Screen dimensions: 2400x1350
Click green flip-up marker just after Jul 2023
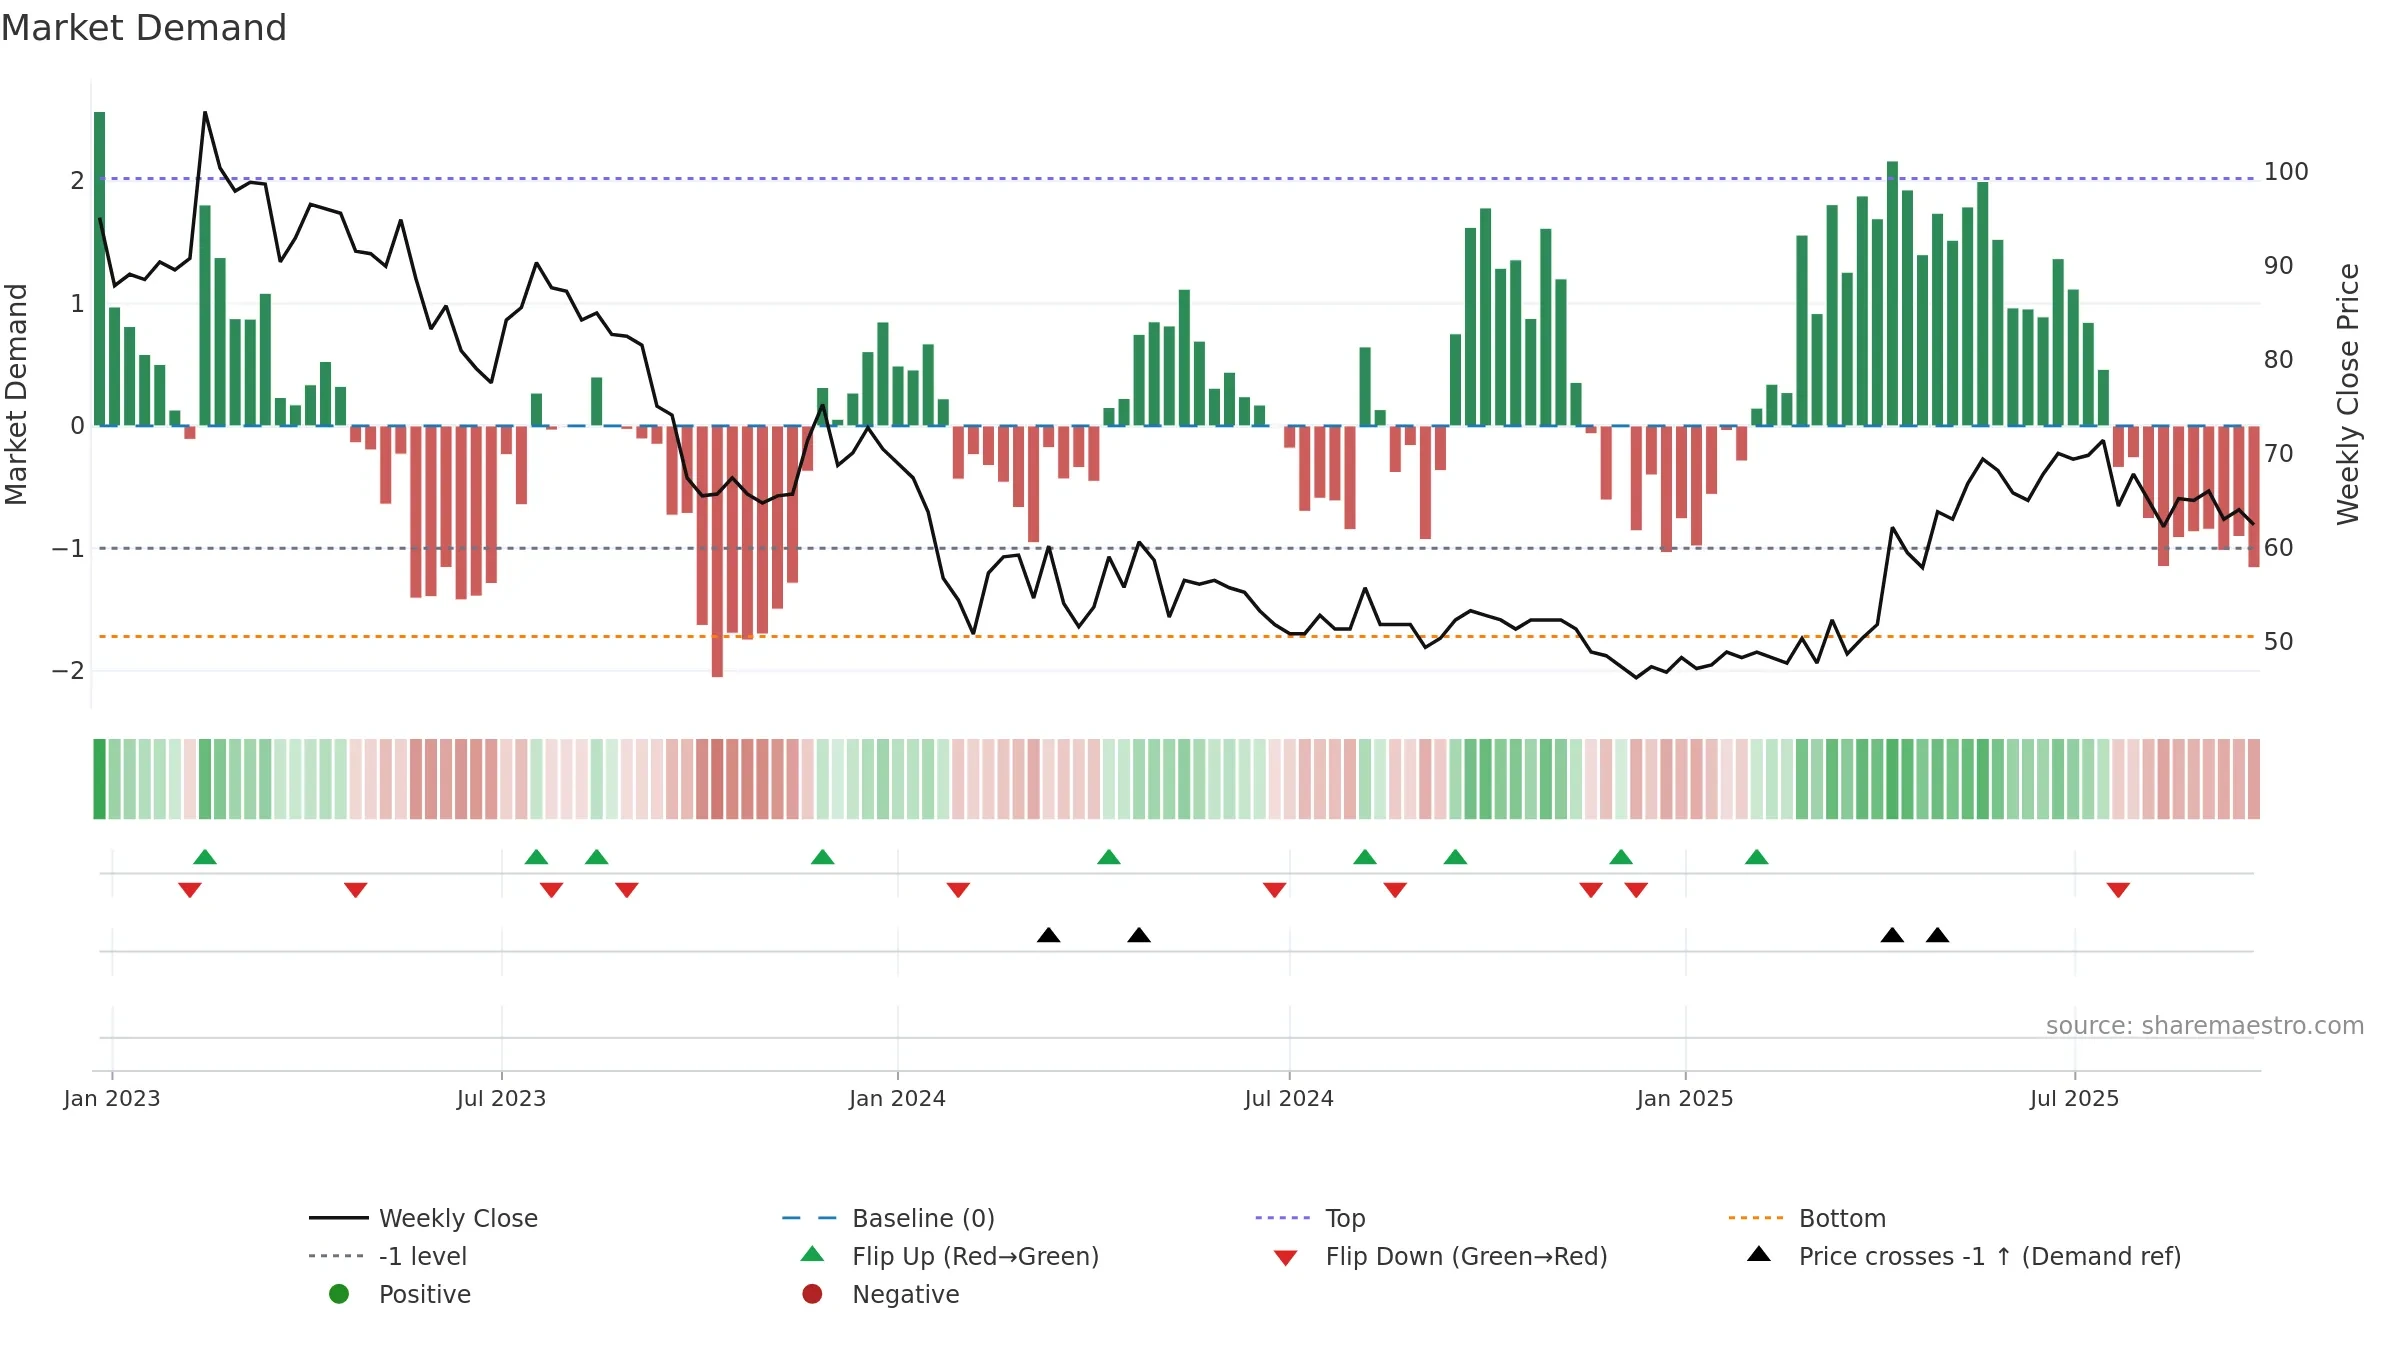click(x=536, y=857)
